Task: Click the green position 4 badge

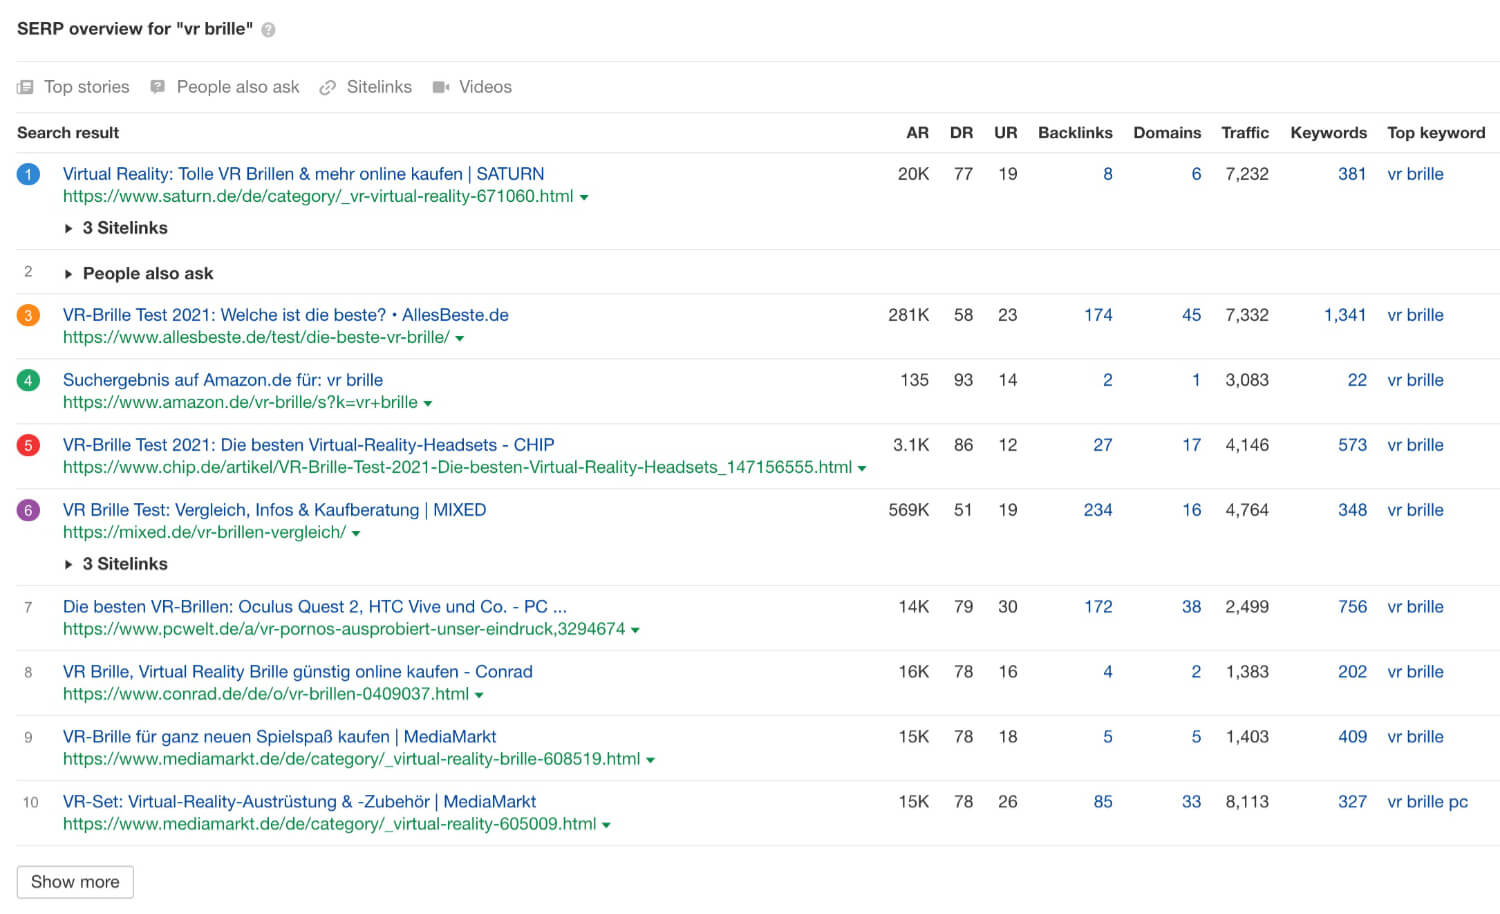Action: point(28,380)
